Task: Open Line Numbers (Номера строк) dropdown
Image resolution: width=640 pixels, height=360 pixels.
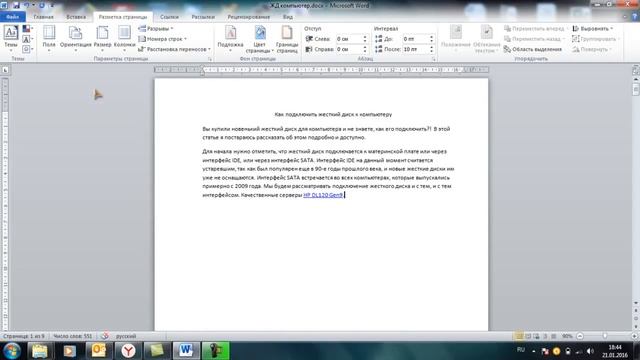Action: tap(162, 39)
